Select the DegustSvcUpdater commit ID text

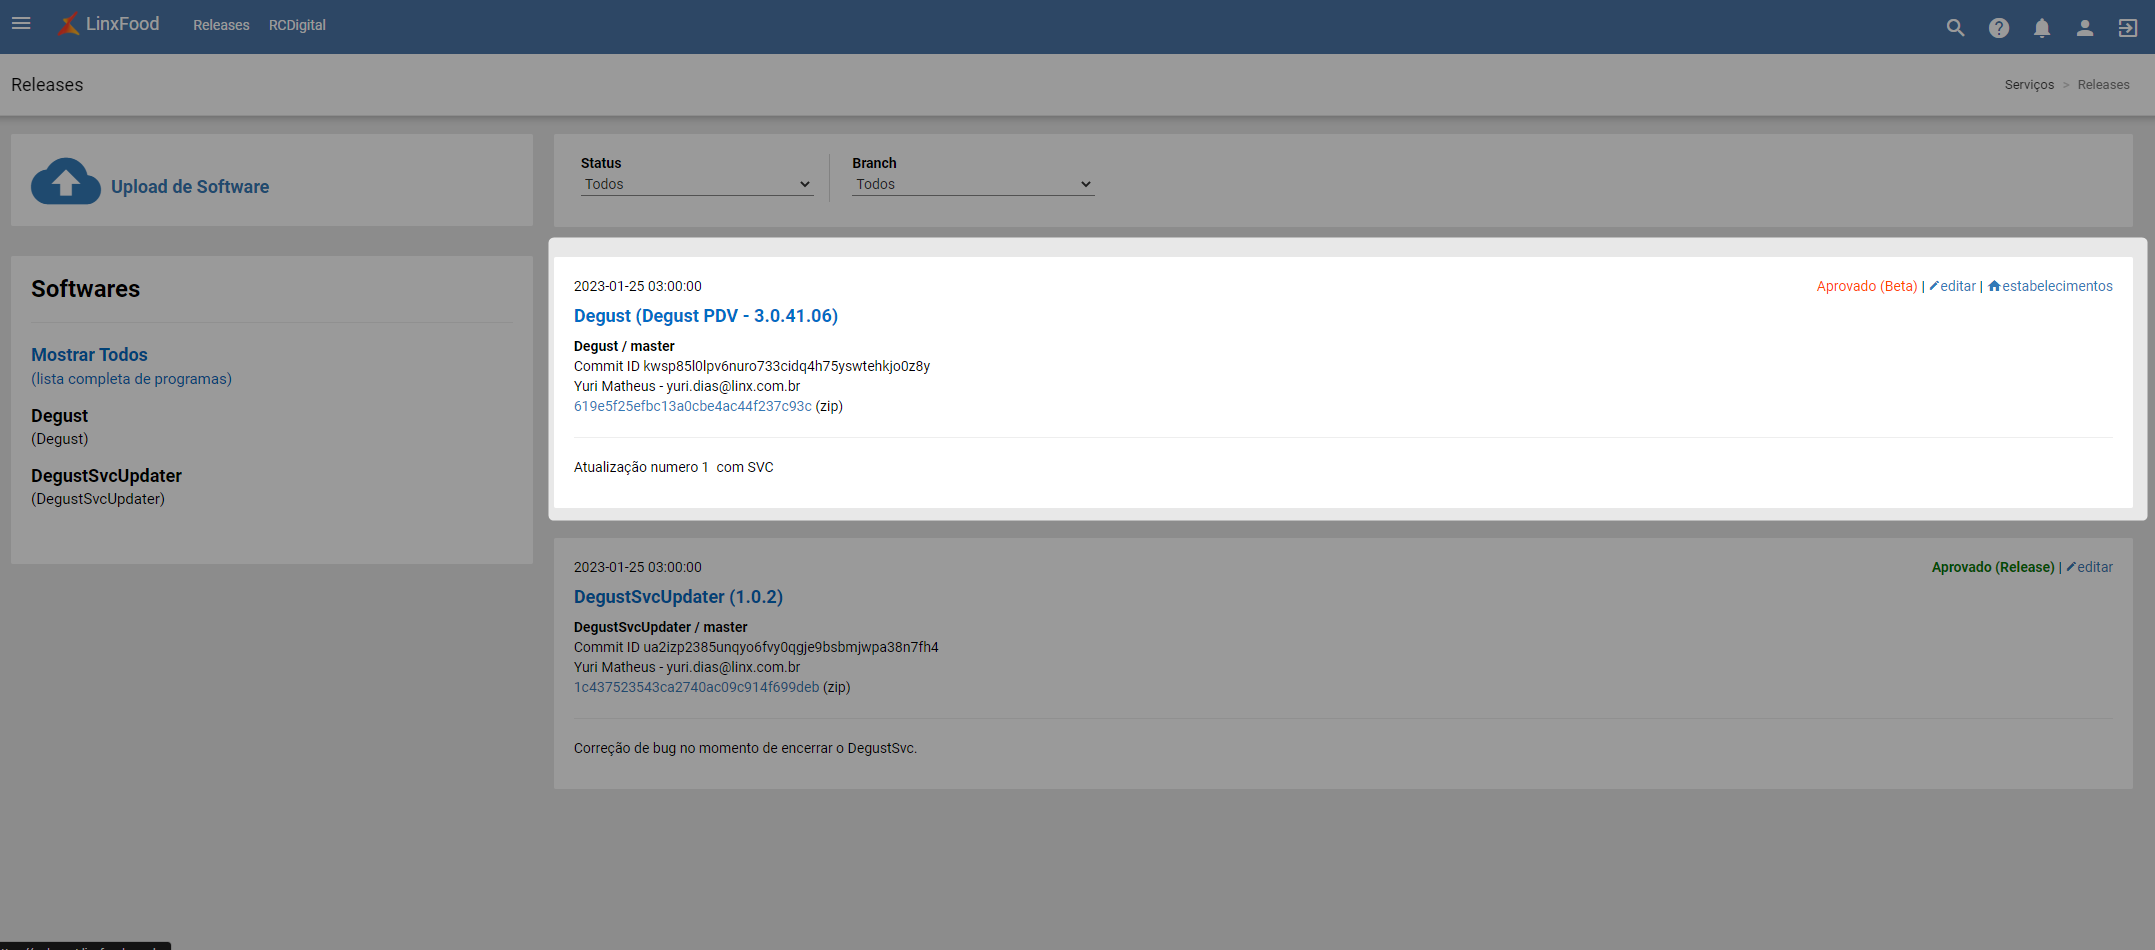pos(756,647)
